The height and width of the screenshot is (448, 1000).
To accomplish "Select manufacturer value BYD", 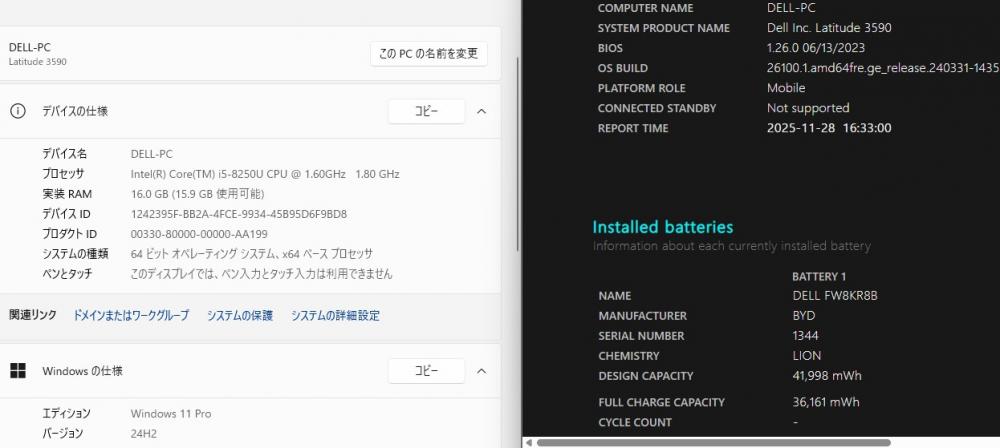I will pos(804,316).
